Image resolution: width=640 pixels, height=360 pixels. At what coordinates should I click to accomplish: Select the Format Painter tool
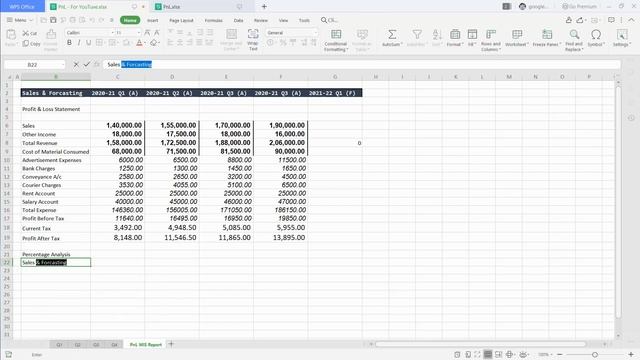[x=51, y=35]
